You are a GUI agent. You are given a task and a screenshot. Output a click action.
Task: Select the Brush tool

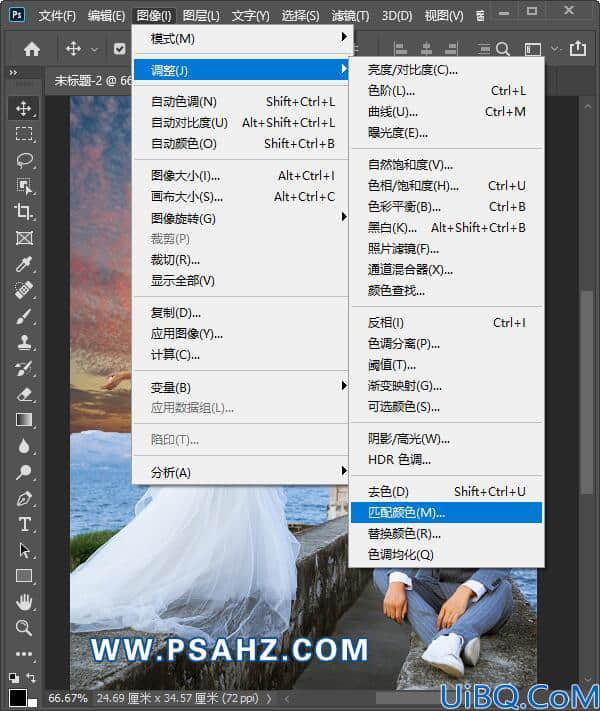coord(24,317)
